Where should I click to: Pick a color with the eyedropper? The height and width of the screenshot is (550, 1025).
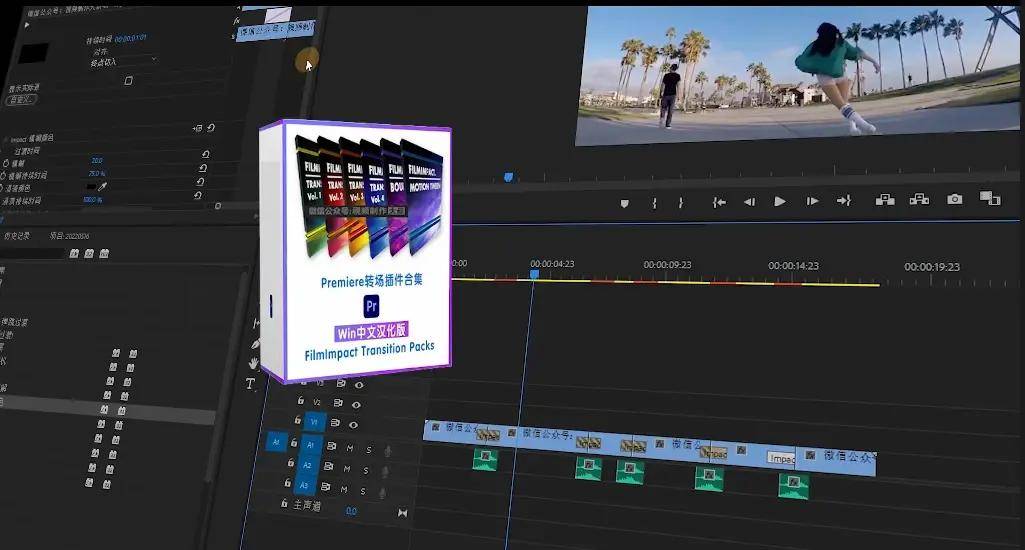tap(103, 186)
